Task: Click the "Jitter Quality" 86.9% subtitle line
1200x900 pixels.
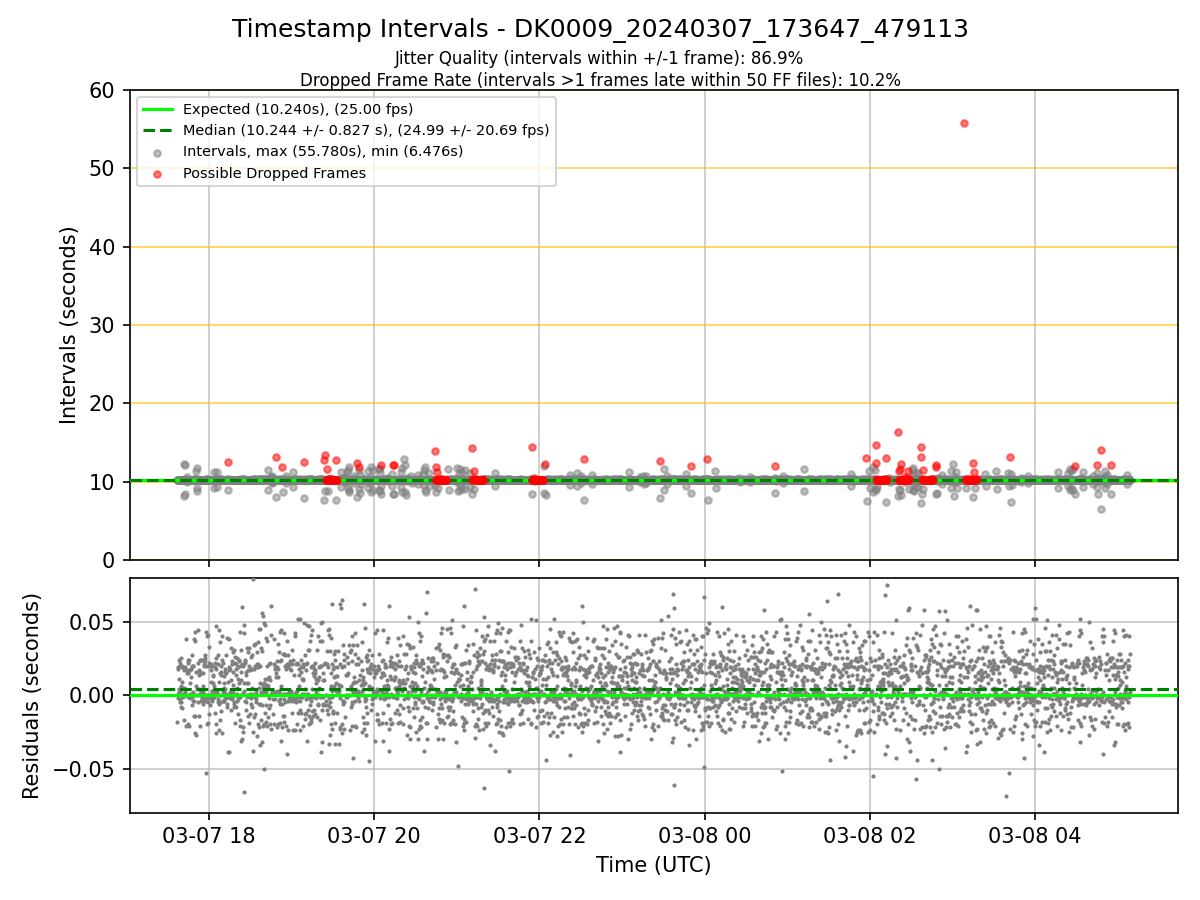Action: pyautogui.click(x=599, y=58)
